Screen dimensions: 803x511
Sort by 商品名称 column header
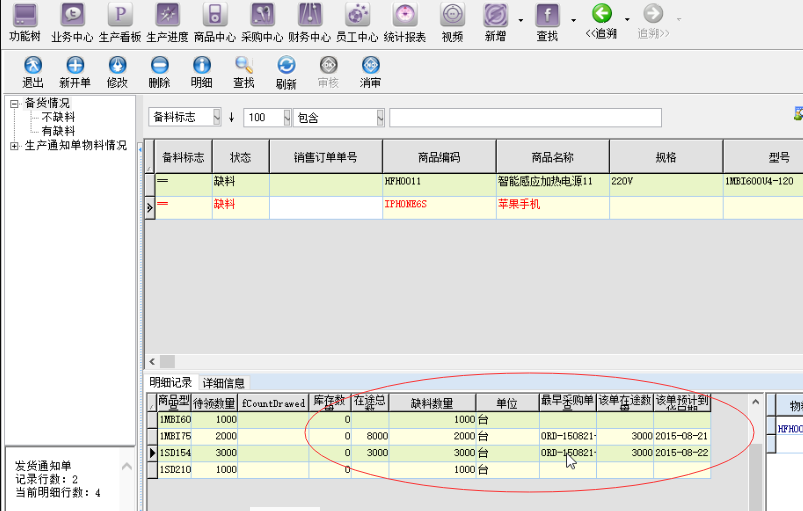[553, 157]
